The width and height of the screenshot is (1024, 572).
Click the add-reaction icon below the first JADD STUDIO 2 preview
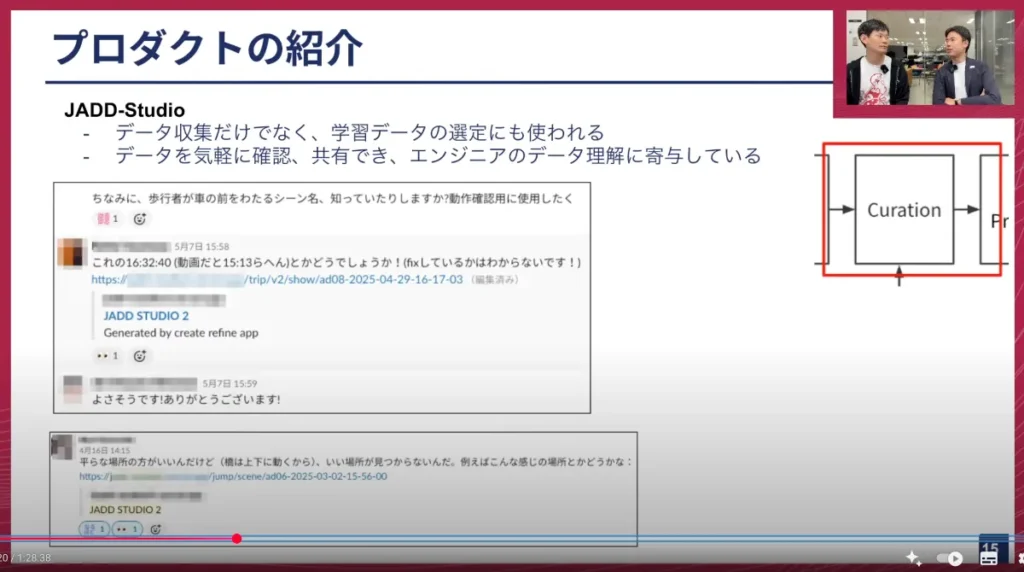(140, 355)
